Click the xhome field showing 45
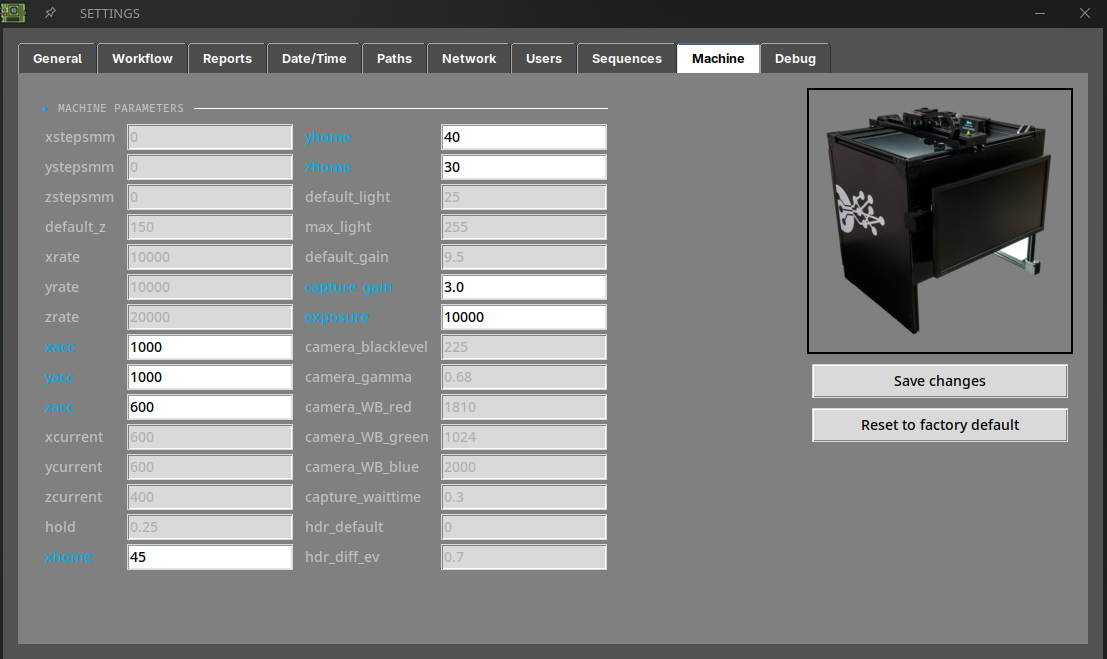Screen dimensions: 1107x659 pyautogui.click(x=210, y=557)
